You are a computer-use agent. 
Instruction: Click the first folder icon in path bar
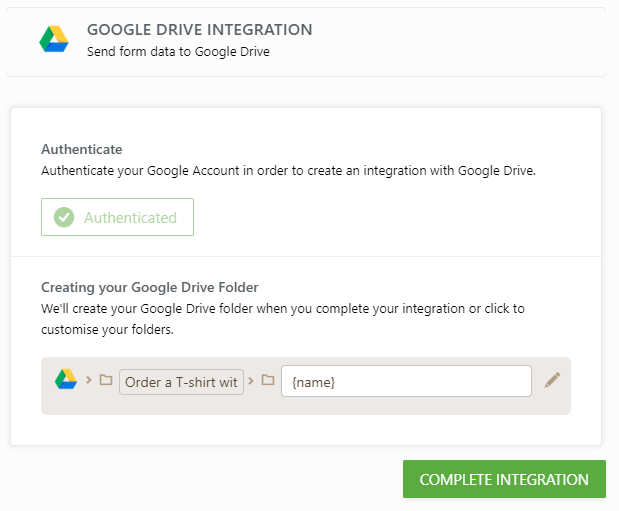[106, 380]
